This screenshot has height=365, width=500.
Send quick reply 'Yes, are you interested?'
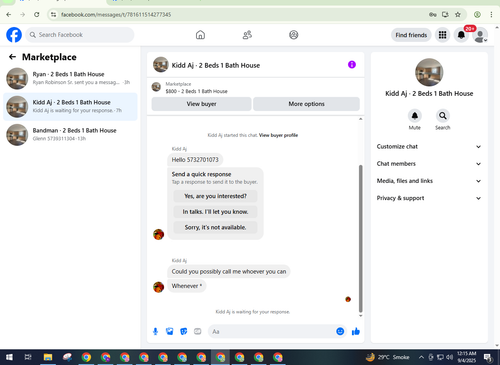pyautogui.click(x=215, y=196)
